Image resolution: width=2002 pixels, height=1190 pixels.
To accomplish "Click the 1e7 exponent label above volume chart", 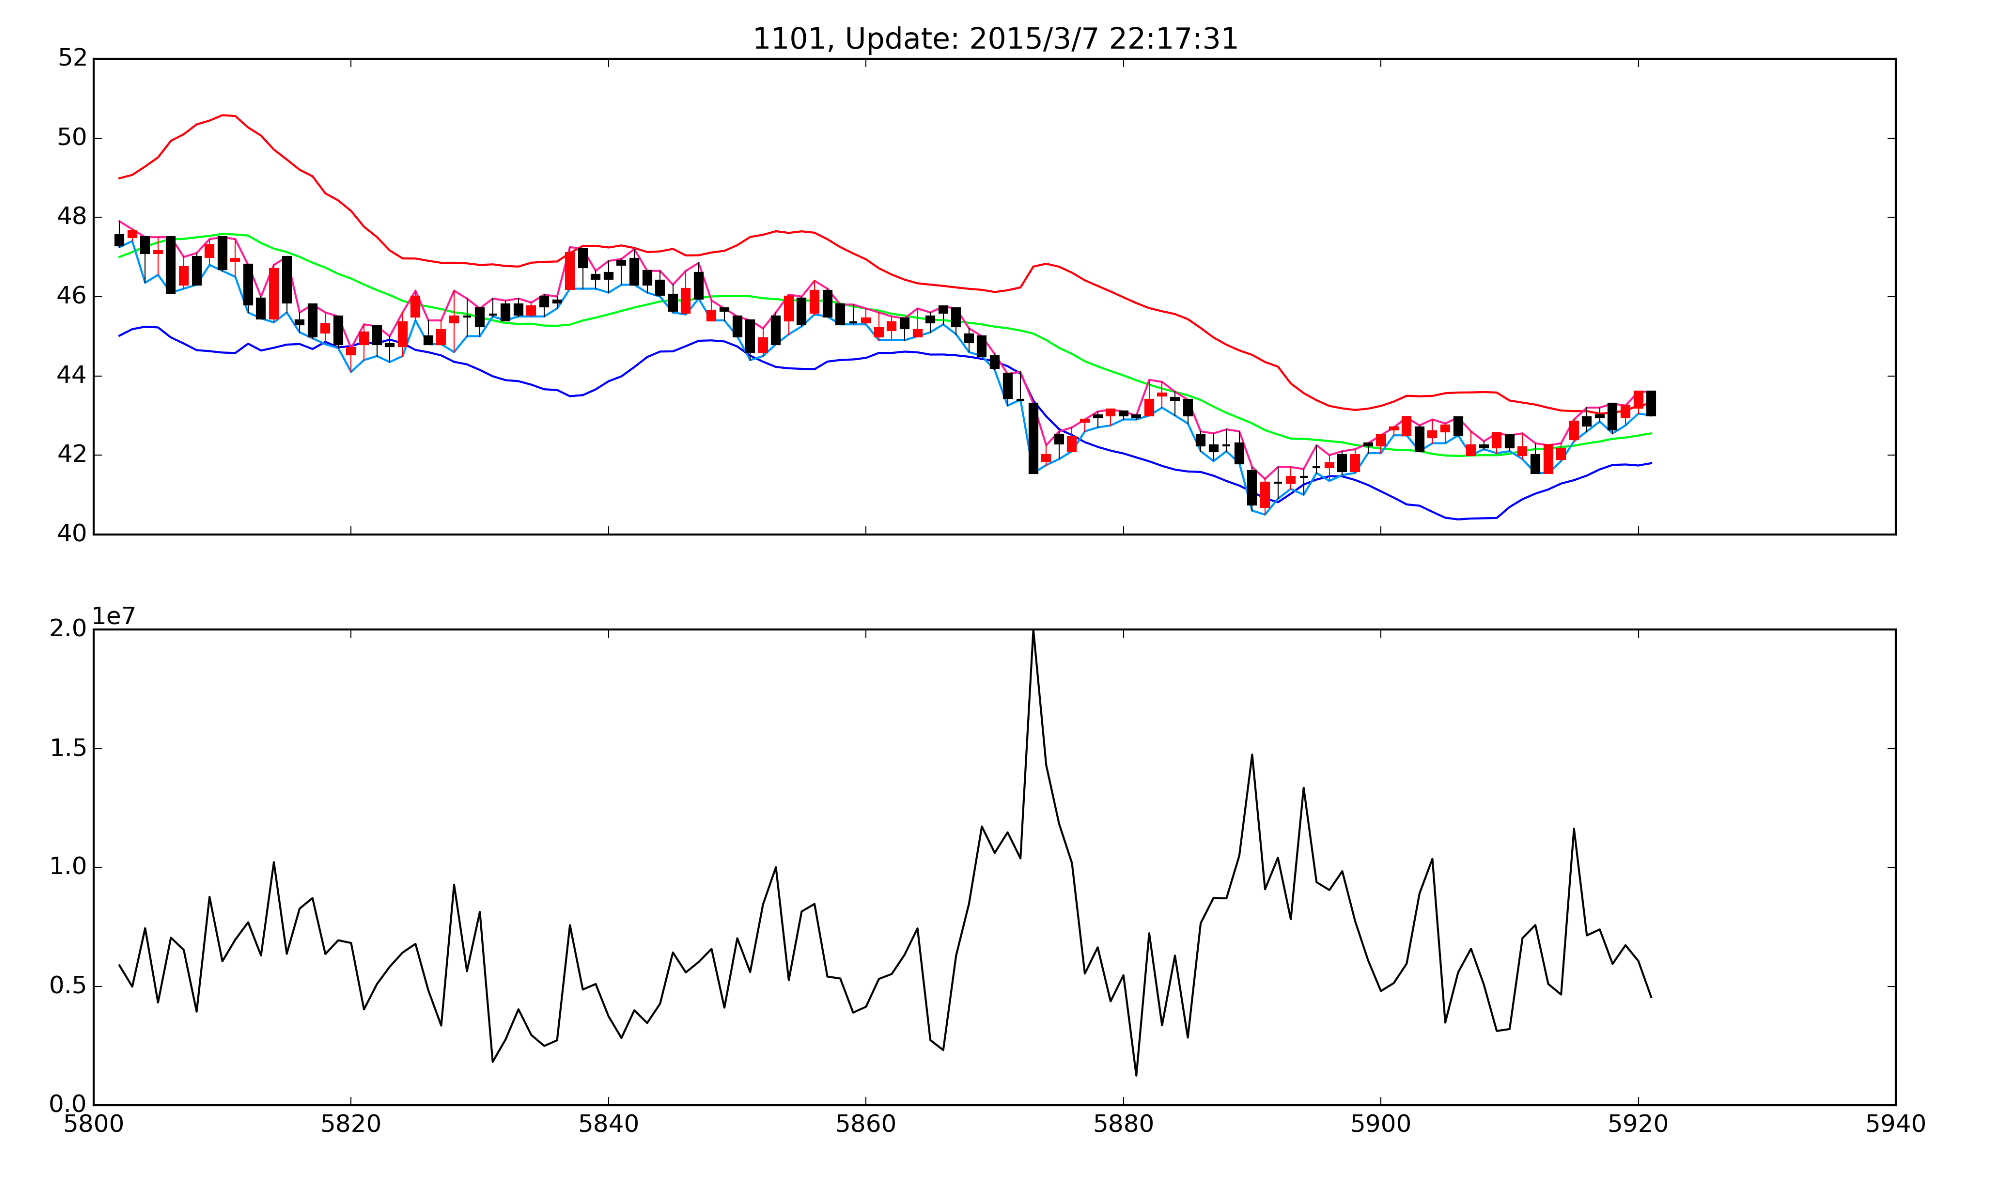I will pos(114,616).
